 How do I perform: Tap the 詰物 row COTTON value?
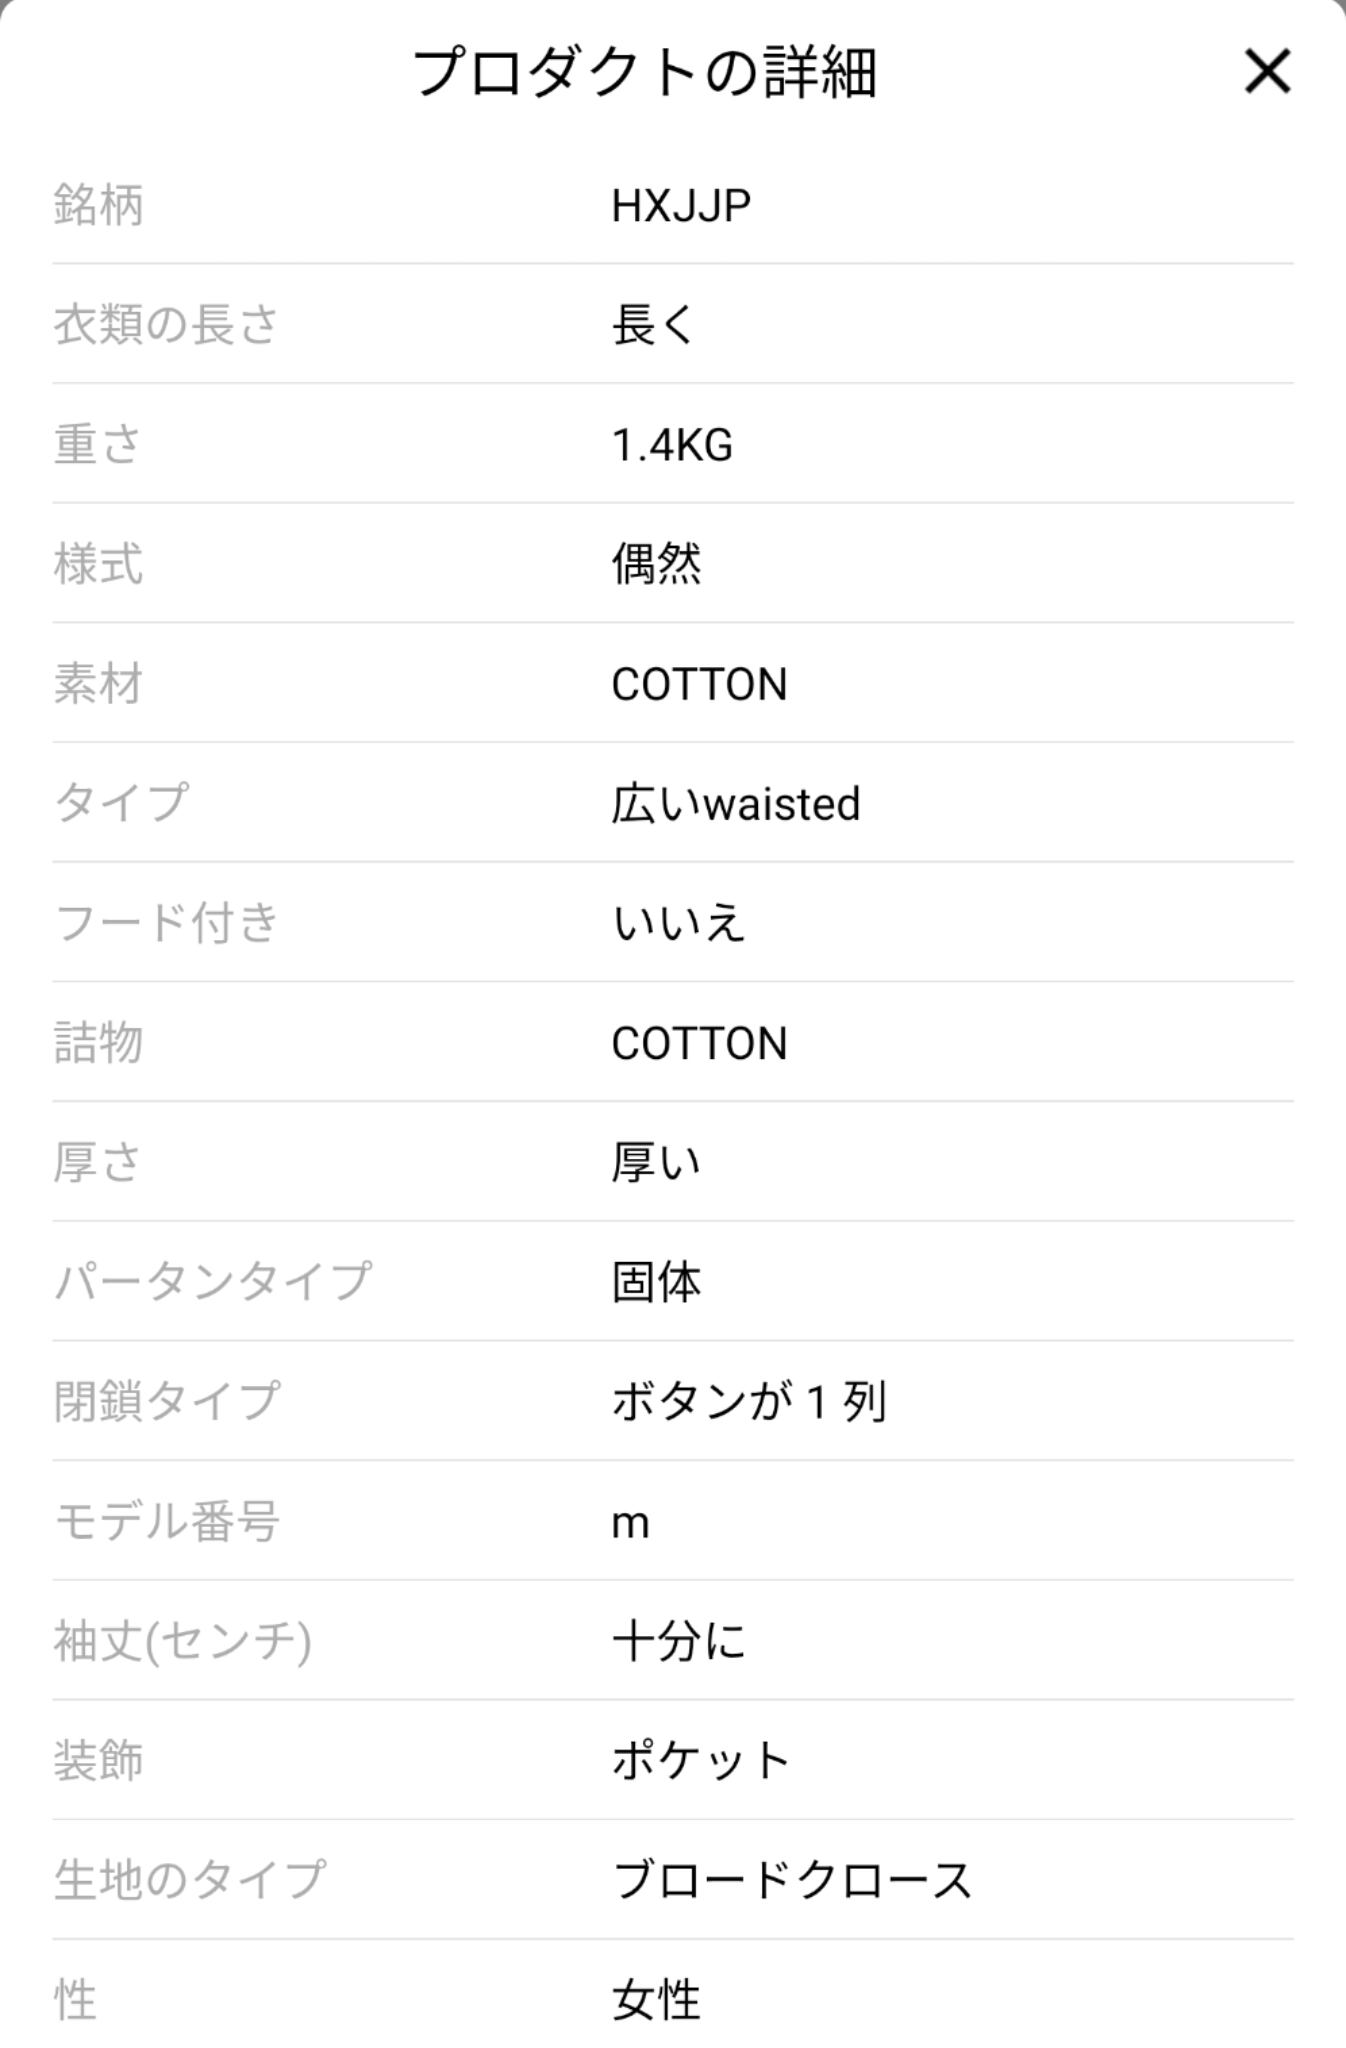pyautogui.click(x=699, y=1044)
